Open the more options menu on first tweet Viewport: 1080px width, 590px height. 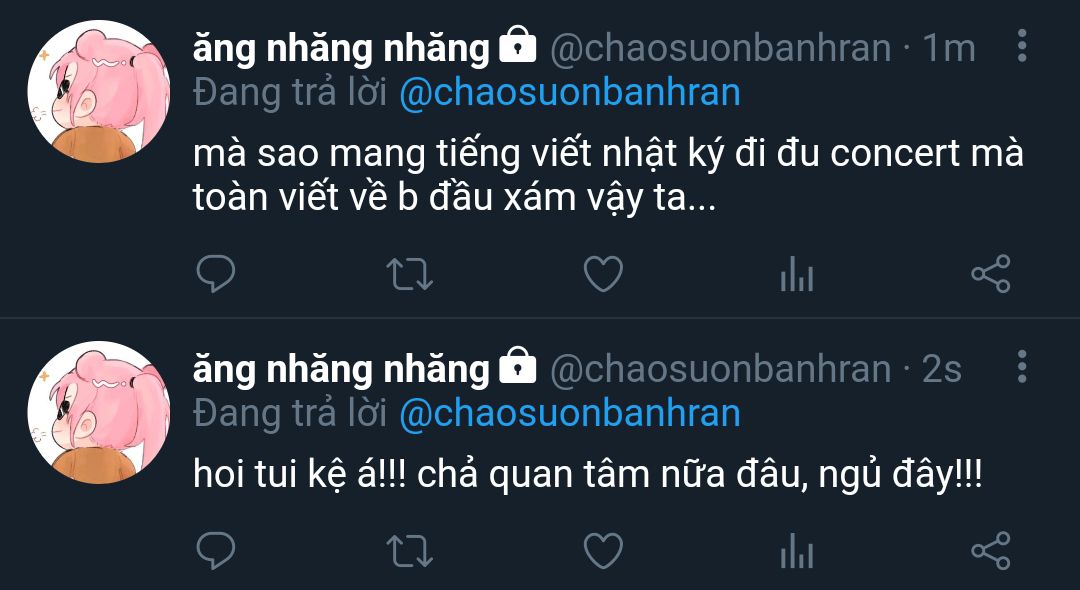click(1022, 45)
